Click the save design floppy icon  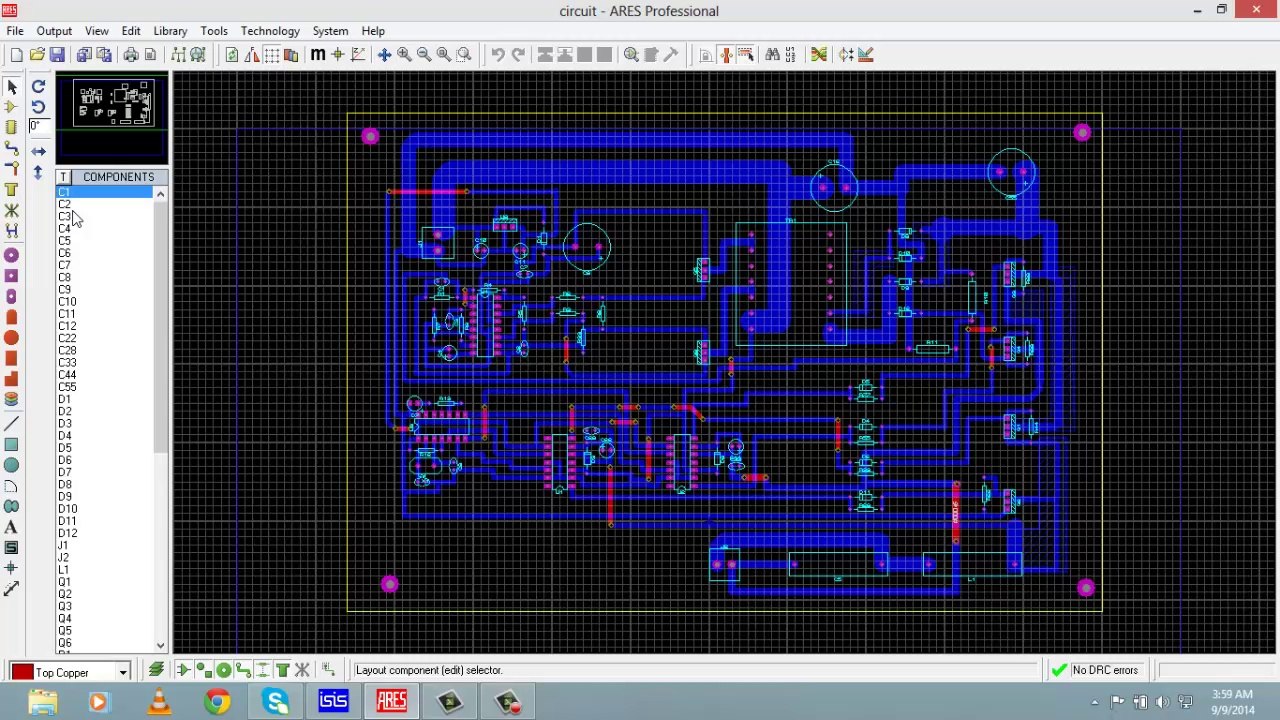[57, 55]
